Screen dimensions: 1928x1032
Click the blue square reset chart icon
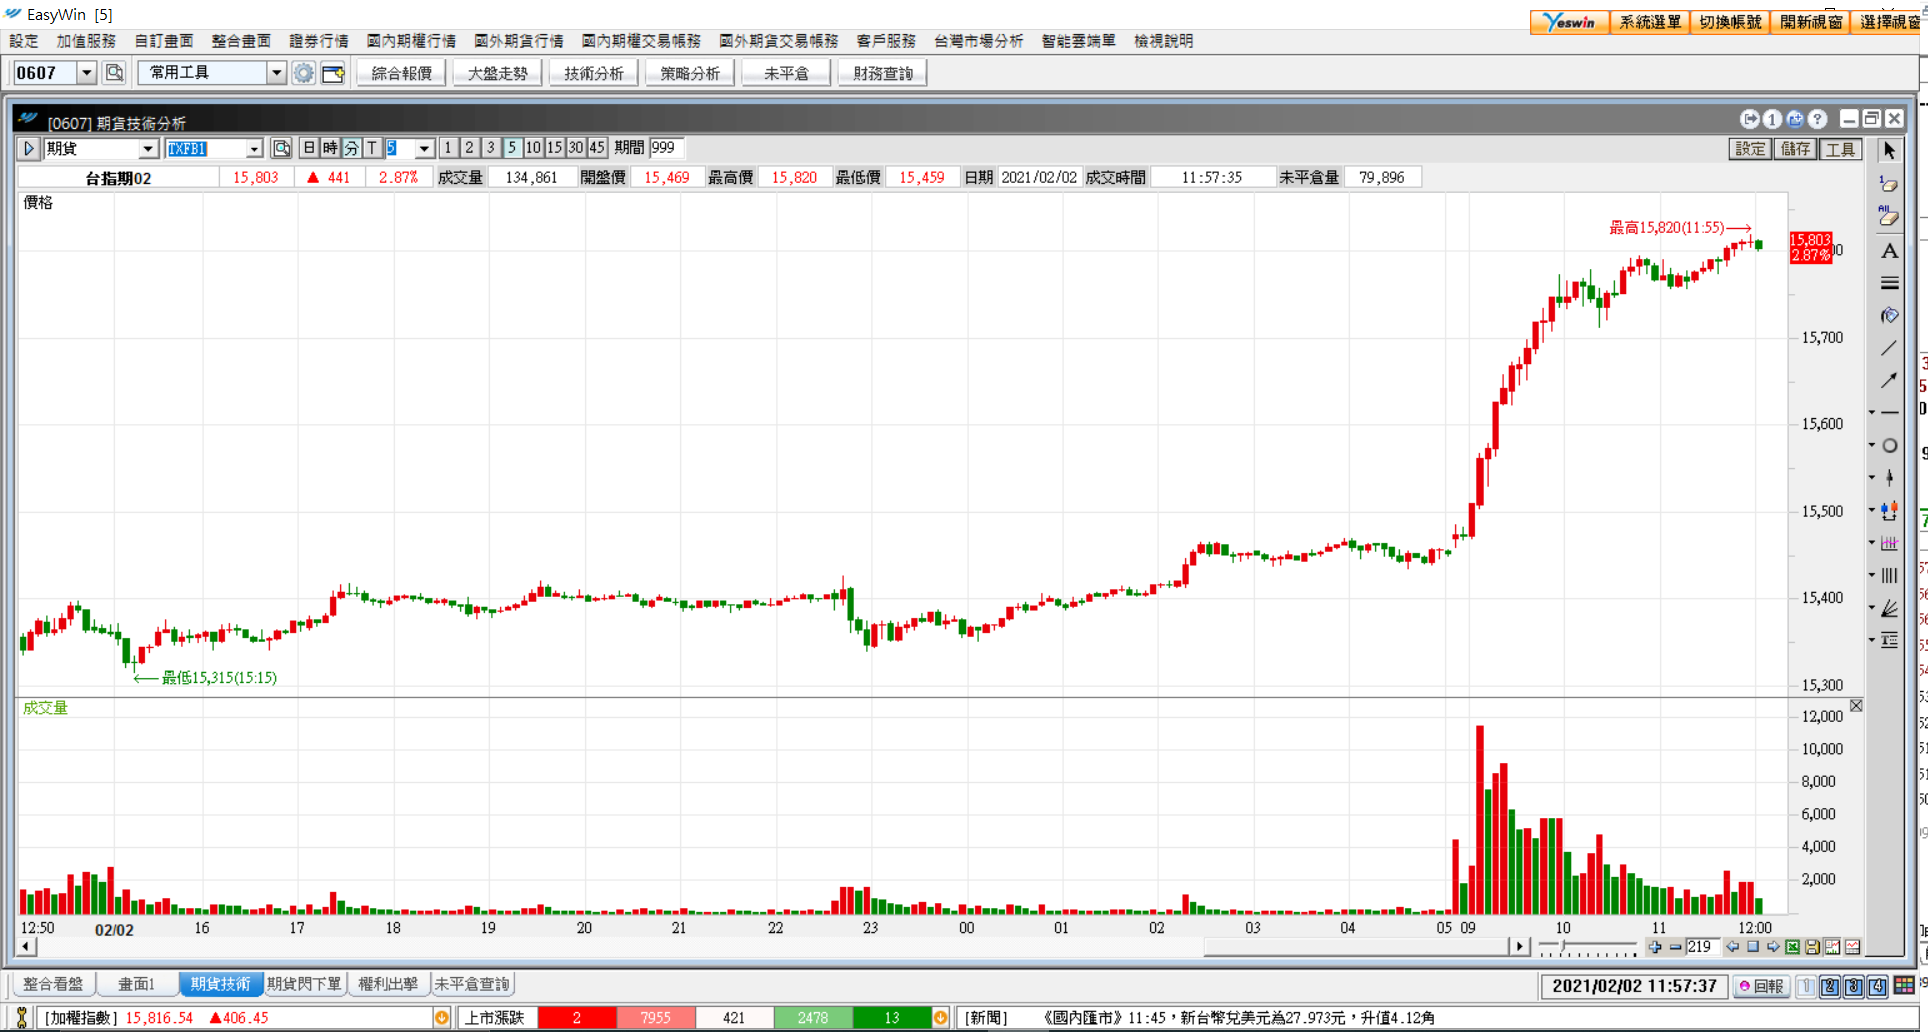[1753, 947]
